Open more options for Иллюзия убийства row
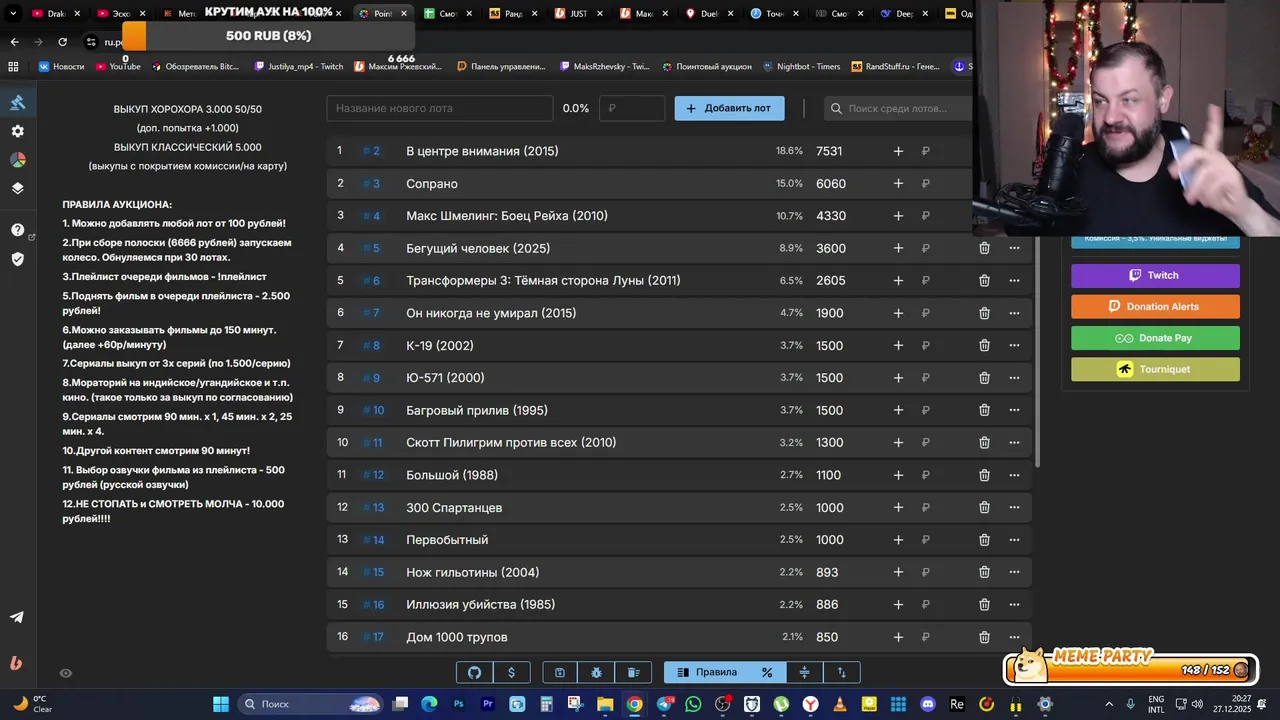Image resolution: width=1280 pixels, height=720 pixels. [x=1014, y=605]
